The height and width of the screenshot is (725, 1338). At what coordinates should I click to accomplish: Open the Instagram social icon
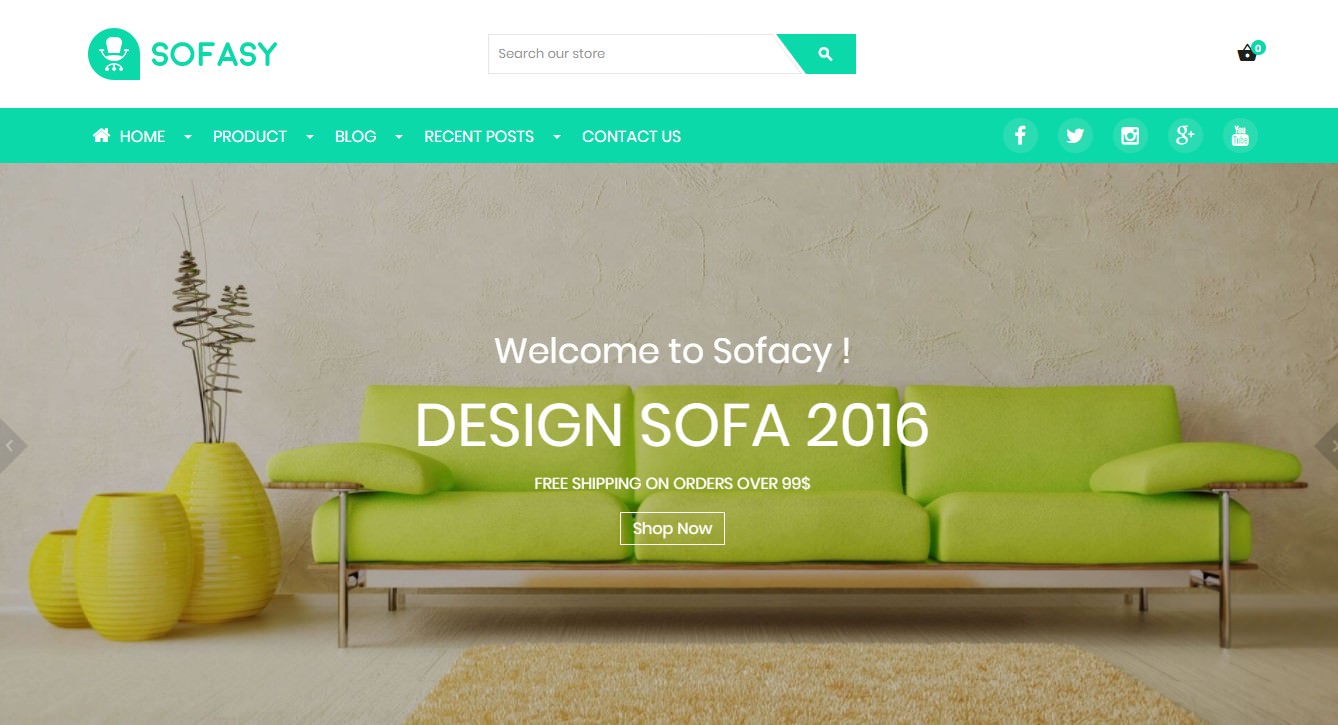[x=1130, y=135]
